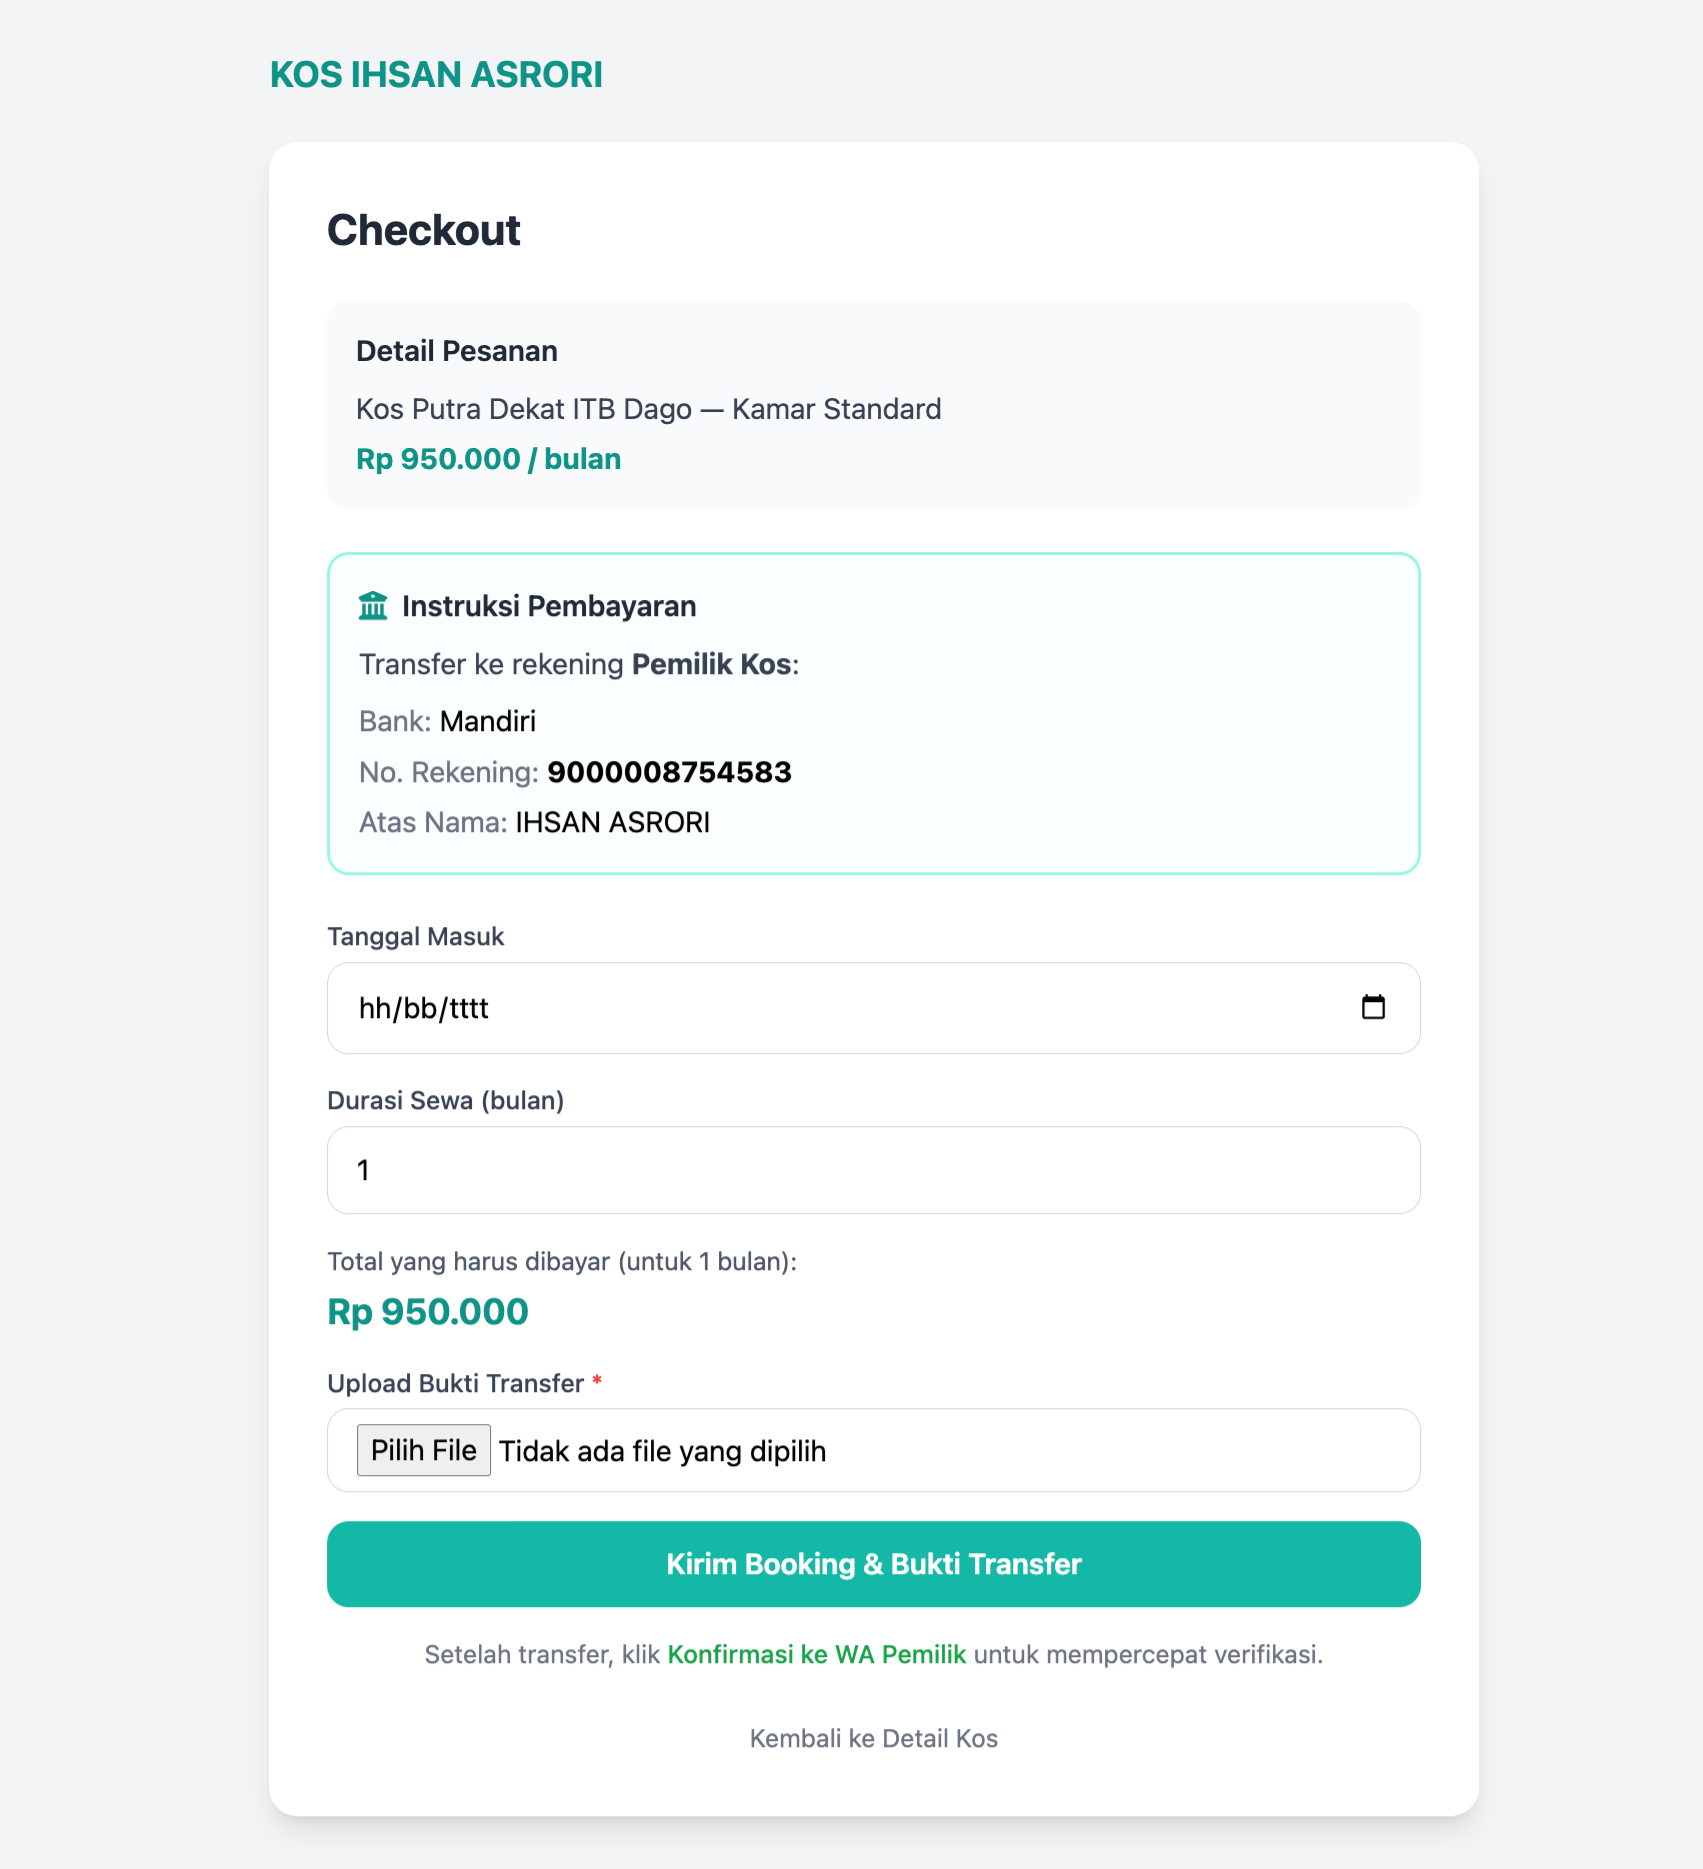This screenshot has height=1869, width=1703.
Task: Select the Atas Nama IHSAN ASRORI text
Action: [612, 822]
